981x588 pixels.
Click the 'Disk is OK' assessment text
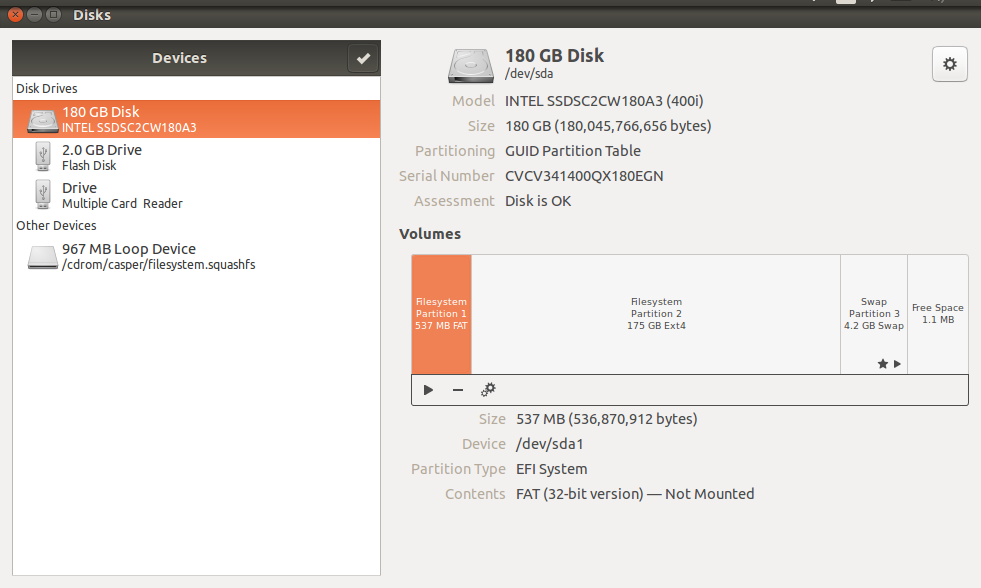[x=538, y=201]
